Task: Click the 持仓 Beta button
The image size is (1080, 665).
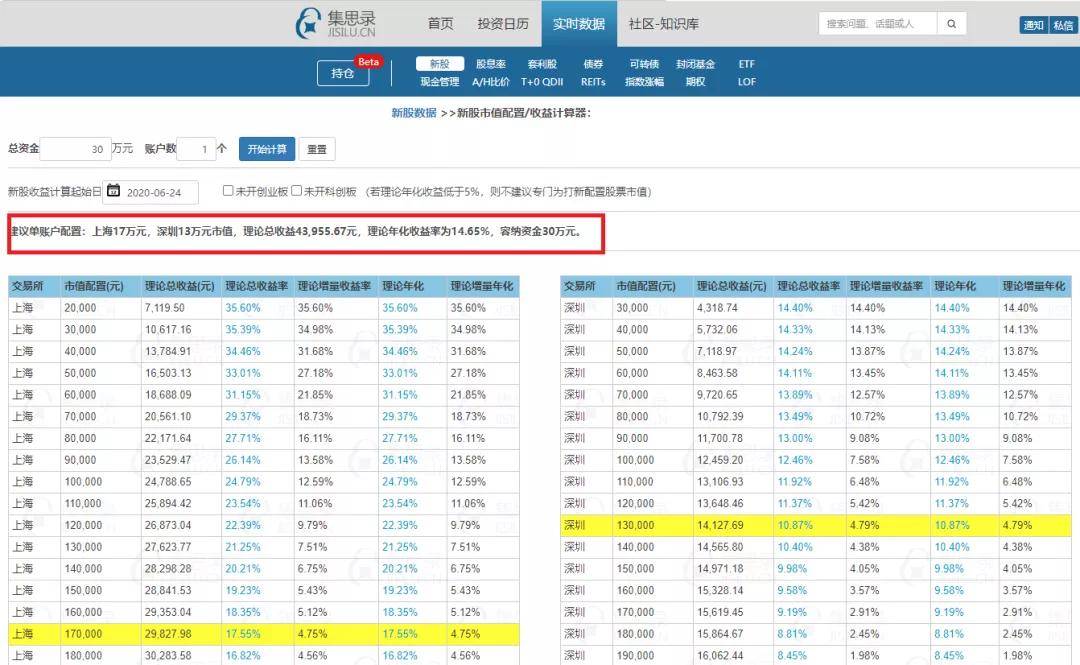Action: 343,73
